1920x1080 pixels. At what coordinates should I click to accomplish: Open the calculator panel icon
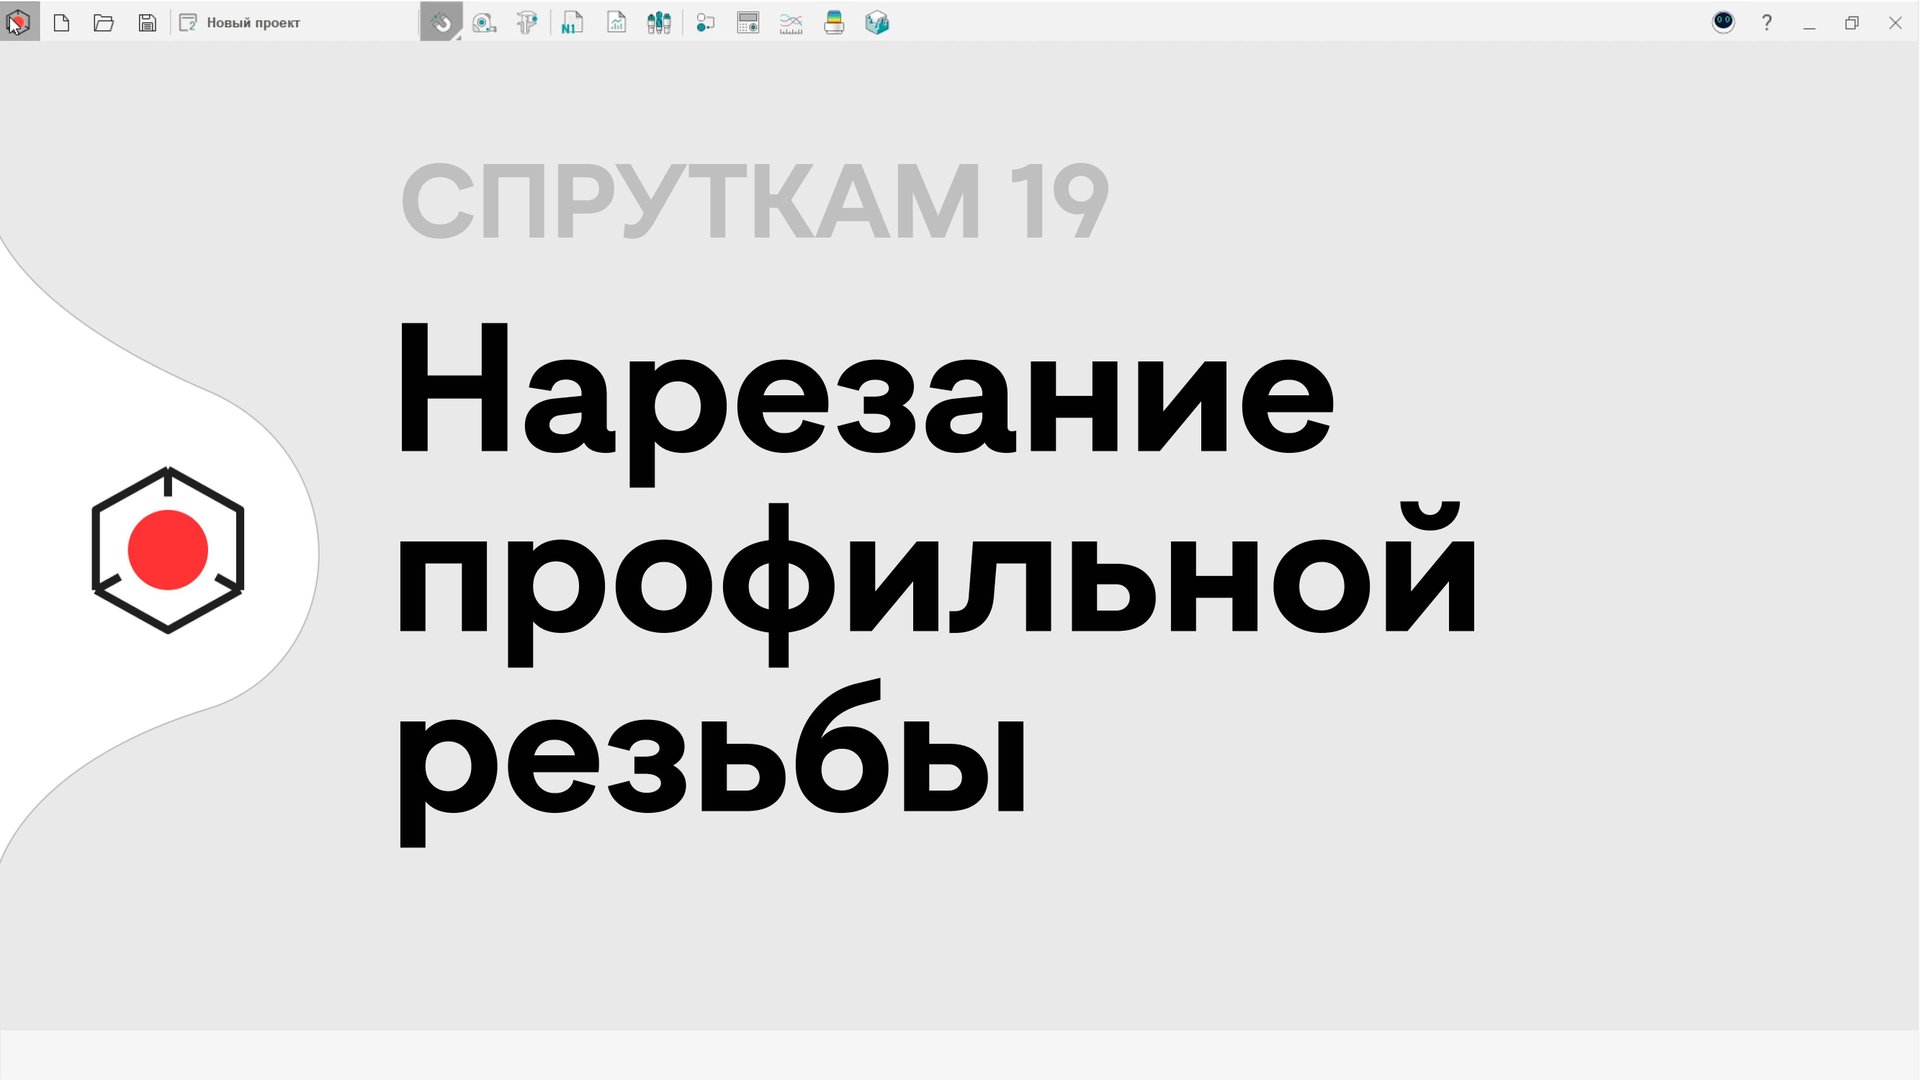pos(747,22)
